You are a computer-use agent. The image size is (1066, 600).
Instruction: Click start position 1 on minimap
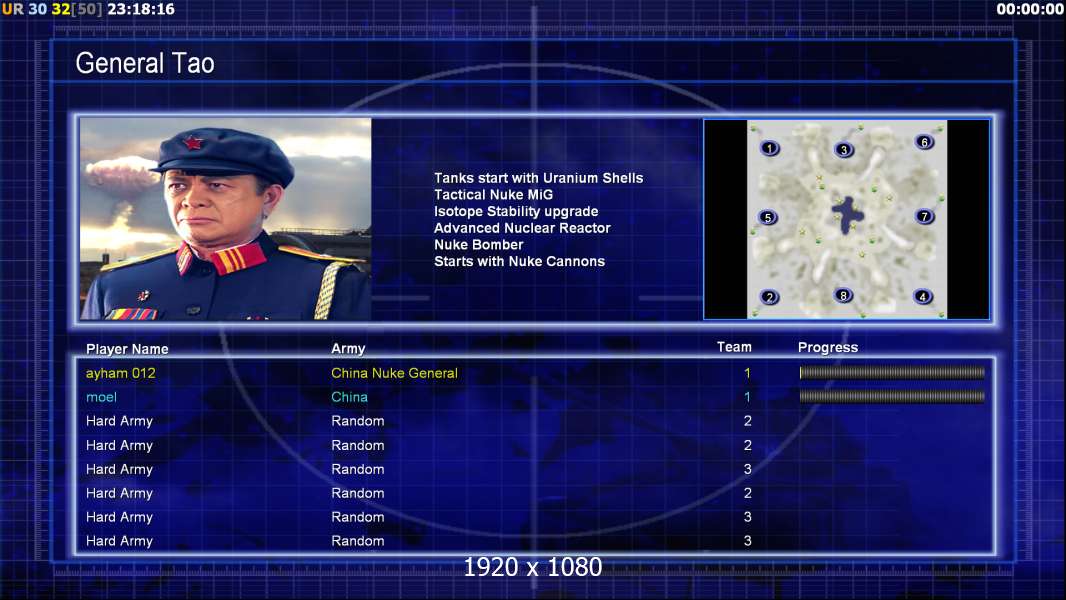[x=770, y=148]
